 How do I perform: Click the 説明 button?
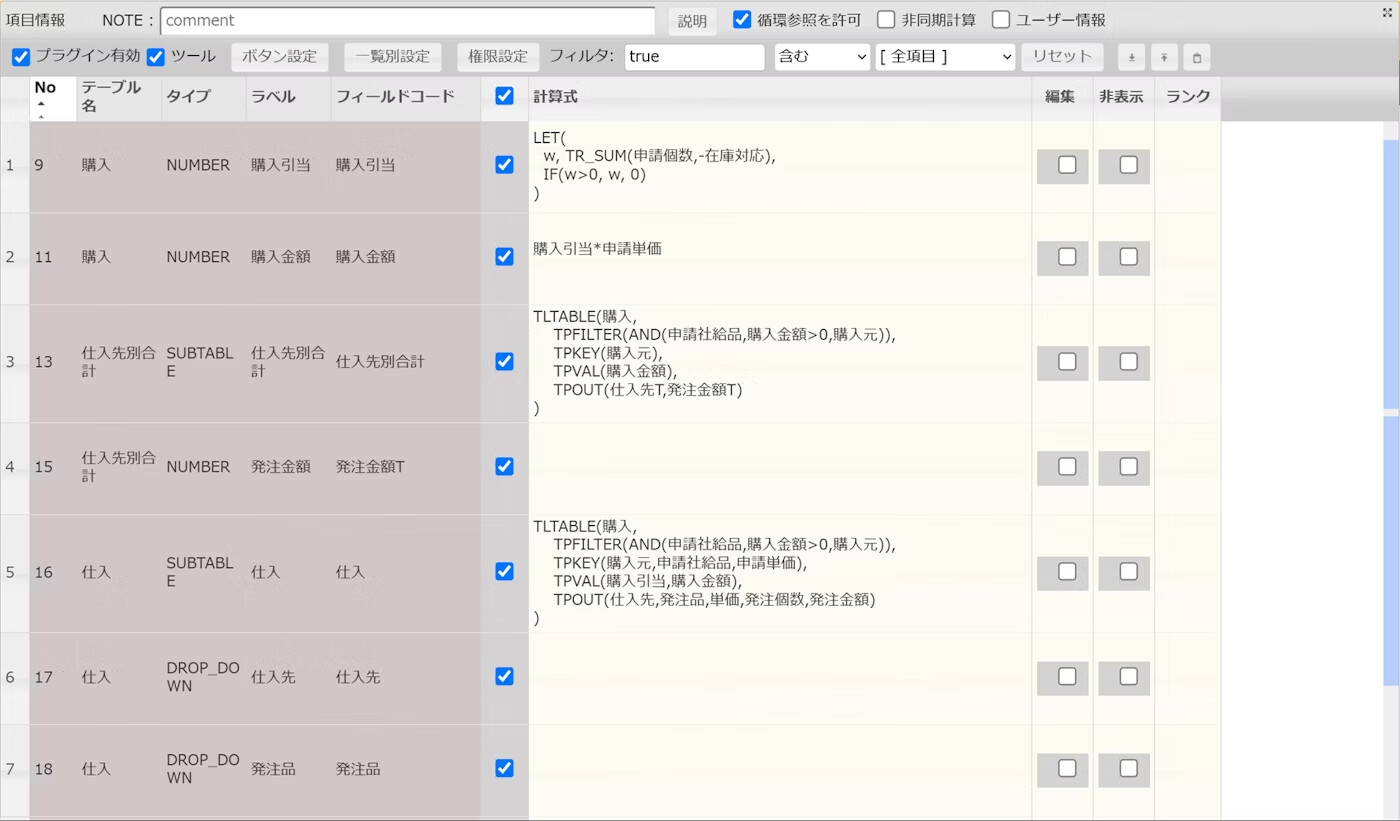(x=692, y=20)
